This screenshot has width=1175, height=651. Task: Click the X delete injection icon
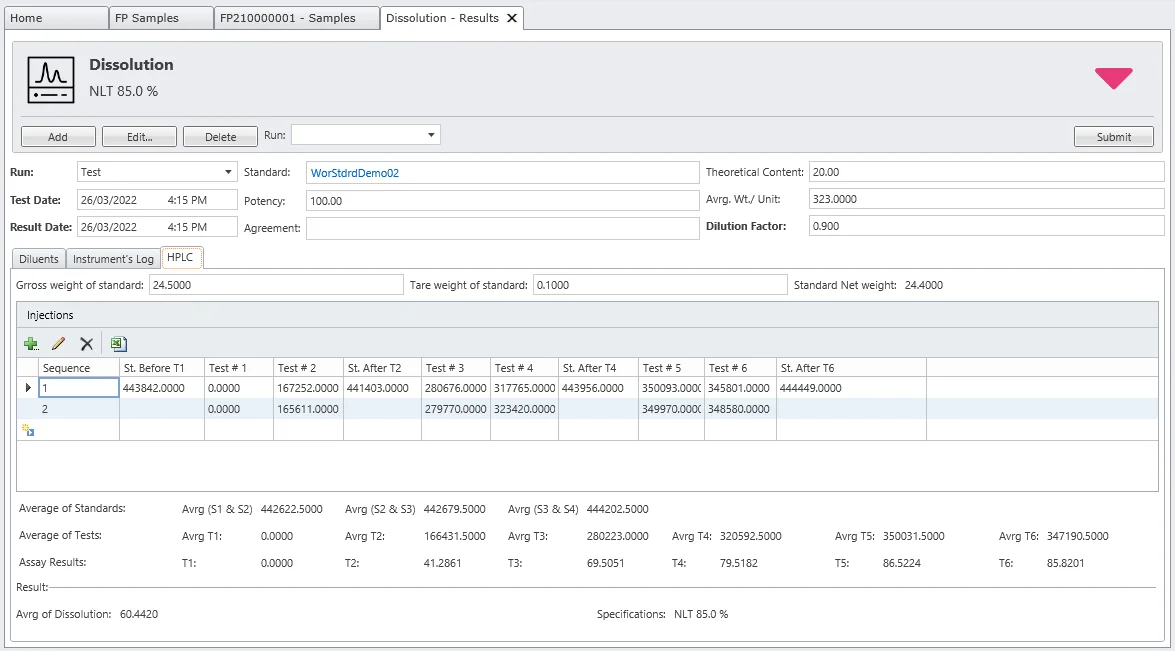click(x=86, y=344)
